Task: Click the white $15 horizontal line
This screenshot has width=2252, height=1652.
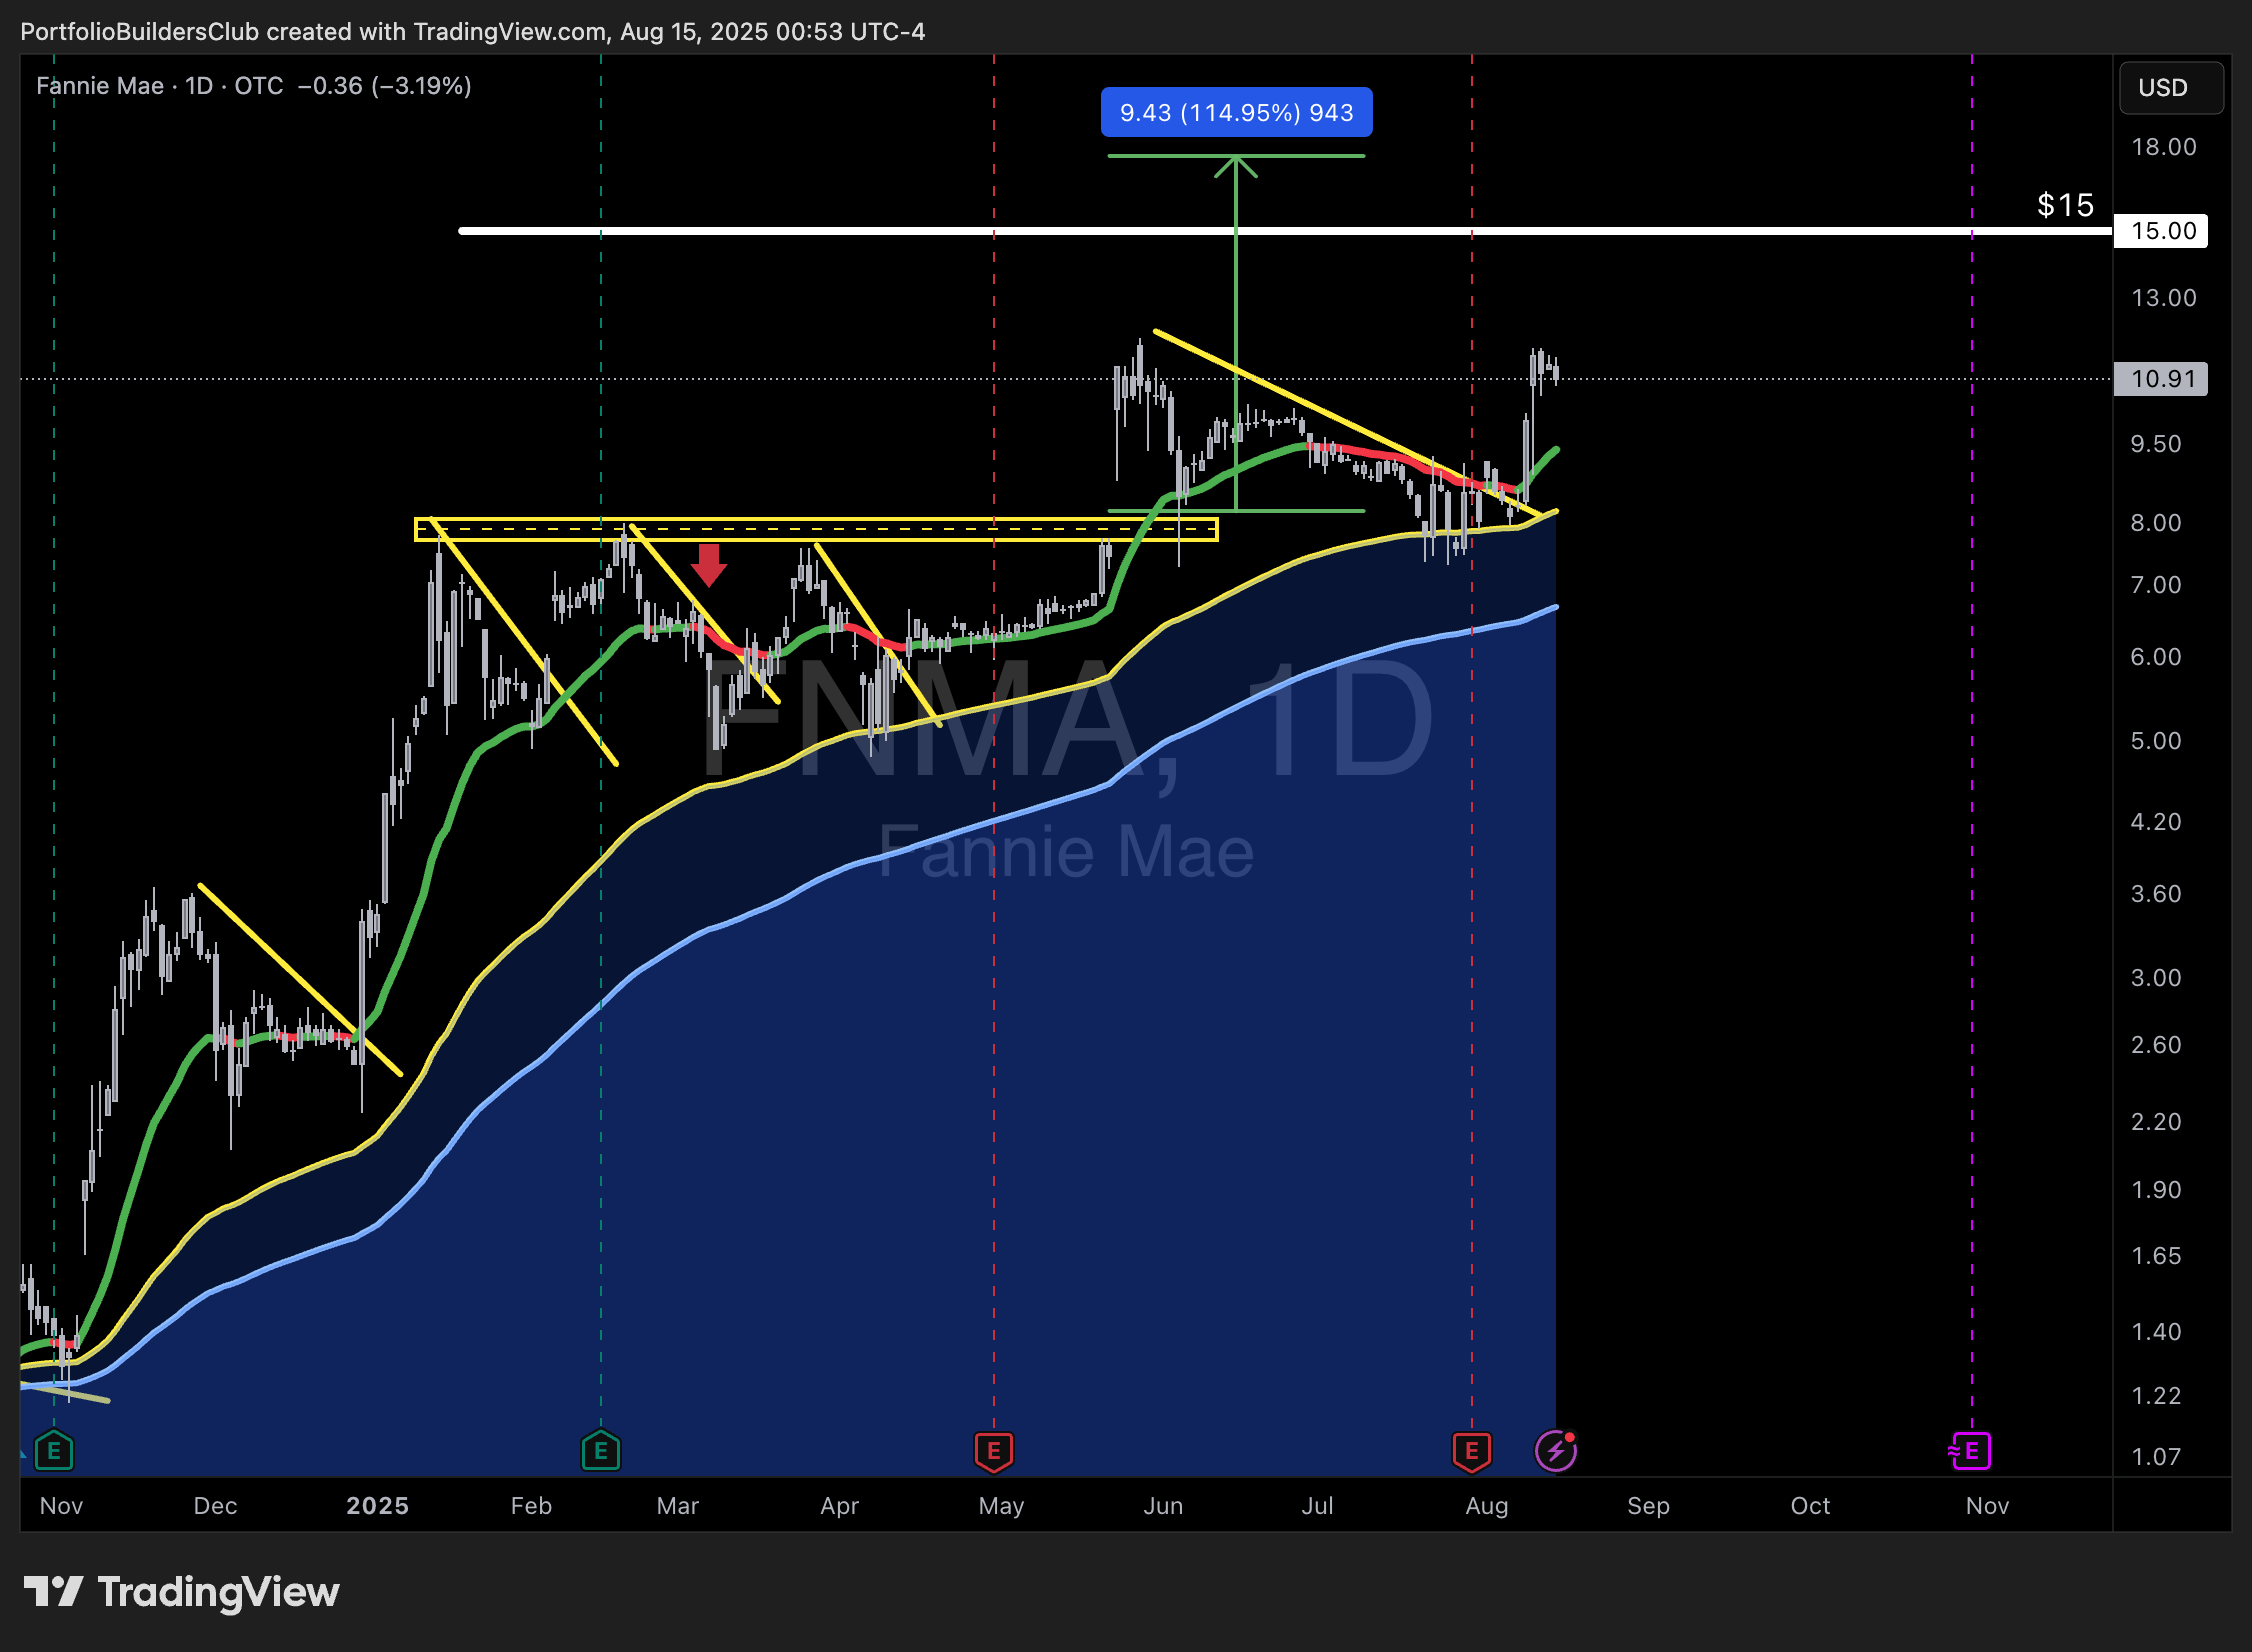Action: tap(1285, 231)
